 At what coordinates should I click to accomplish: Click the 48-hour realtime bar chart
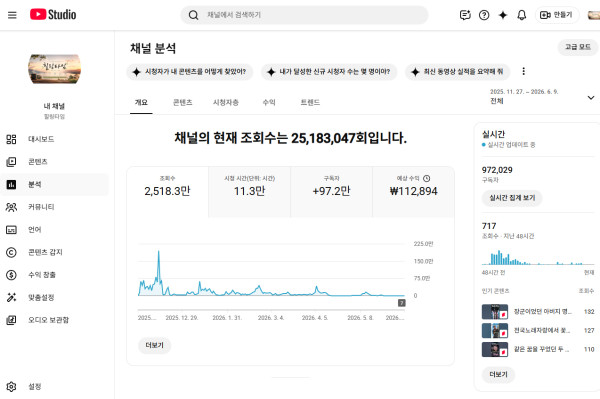coord(538,257)
